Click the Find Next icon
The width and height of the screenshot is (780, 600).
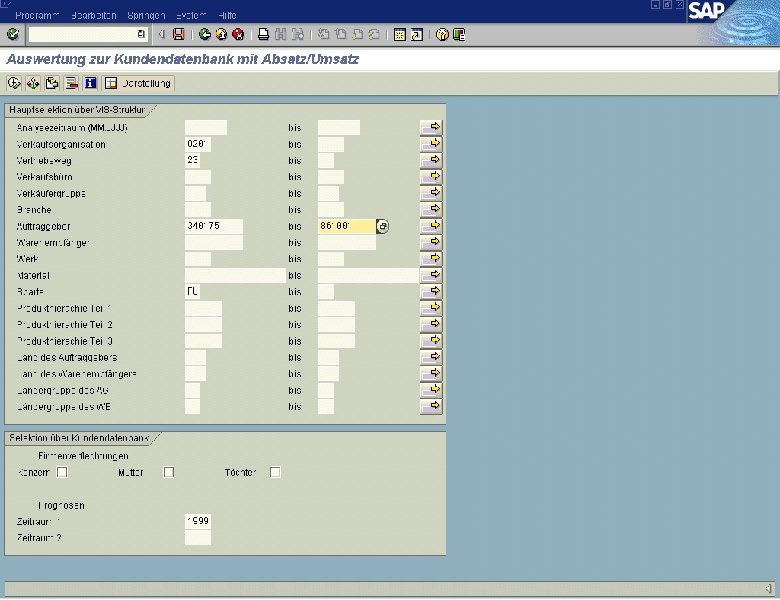click(x=297, y=34)
